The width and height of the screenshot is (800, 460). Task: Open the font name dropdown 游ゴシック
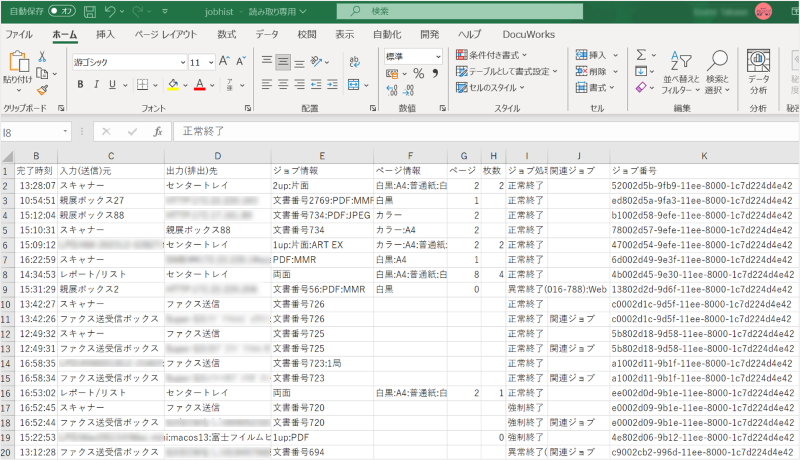pyautogui.click(x=179, y=61)
